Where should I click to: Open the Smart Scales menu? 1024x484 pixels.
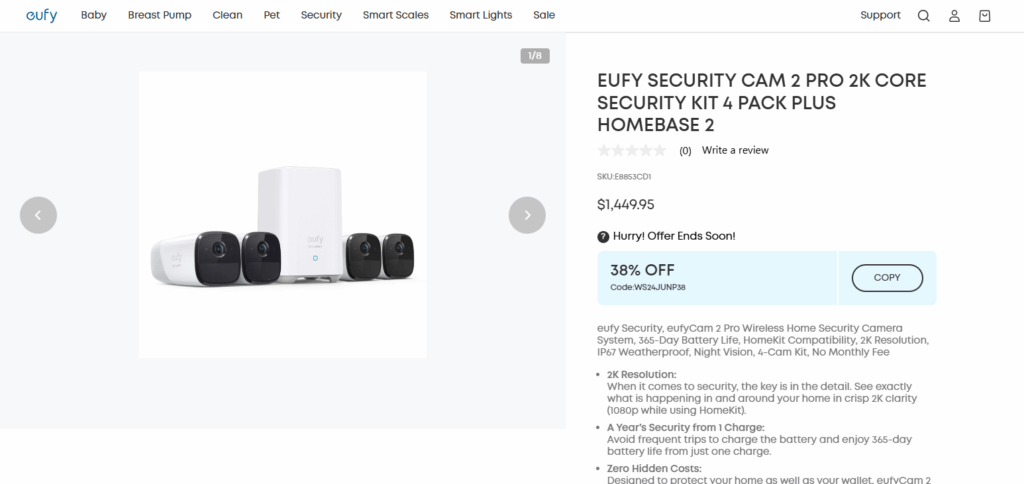coord(395,15)
